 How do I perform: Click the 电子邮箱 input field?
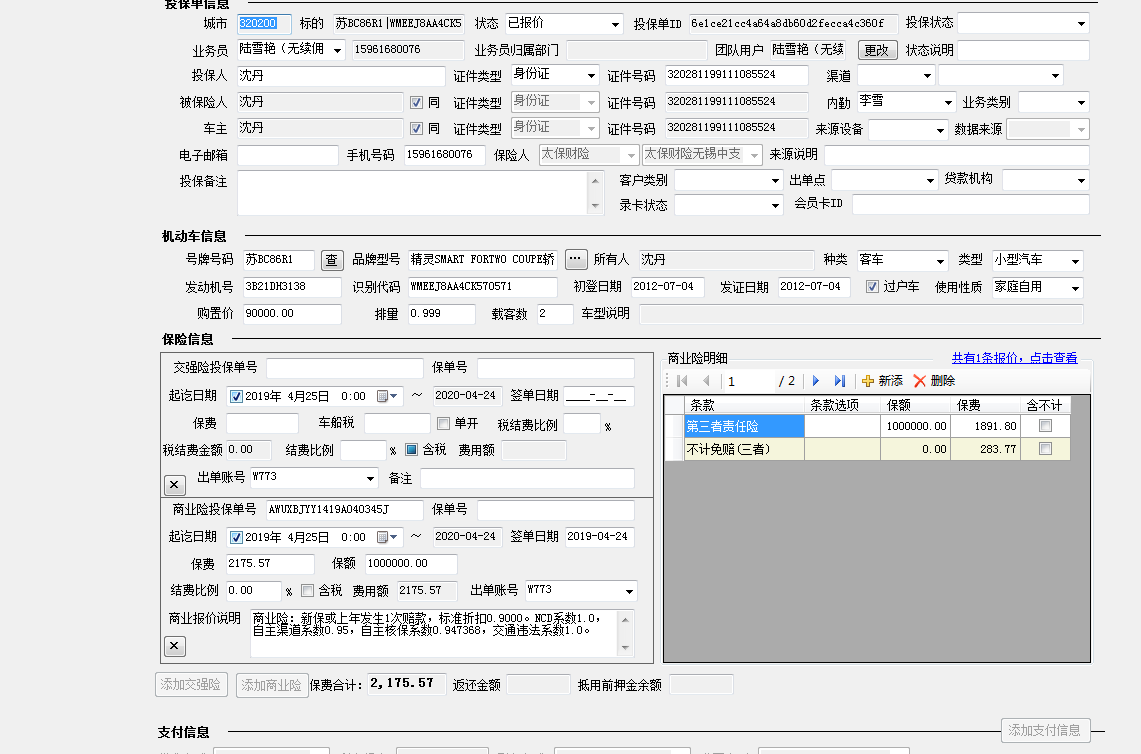pyautogui.click(x=288, y=155)
